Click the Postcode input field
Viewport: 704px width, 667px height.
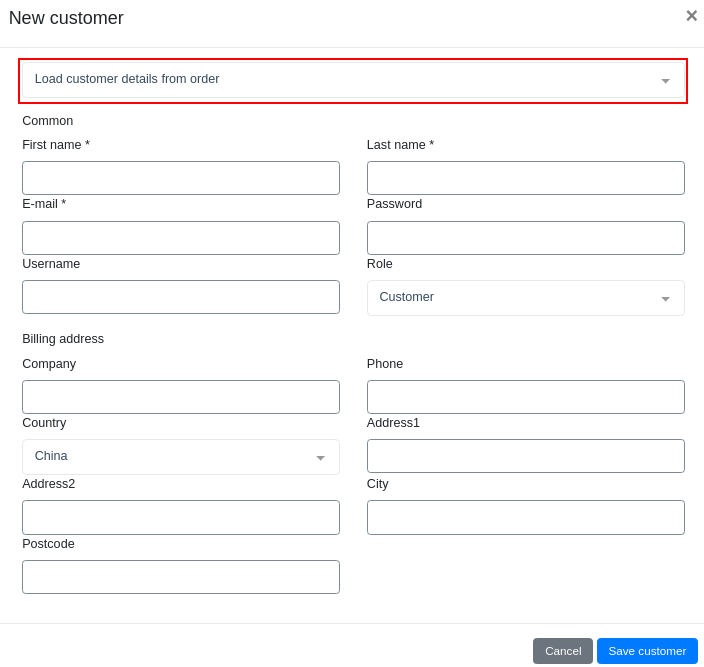coord(181,576)
